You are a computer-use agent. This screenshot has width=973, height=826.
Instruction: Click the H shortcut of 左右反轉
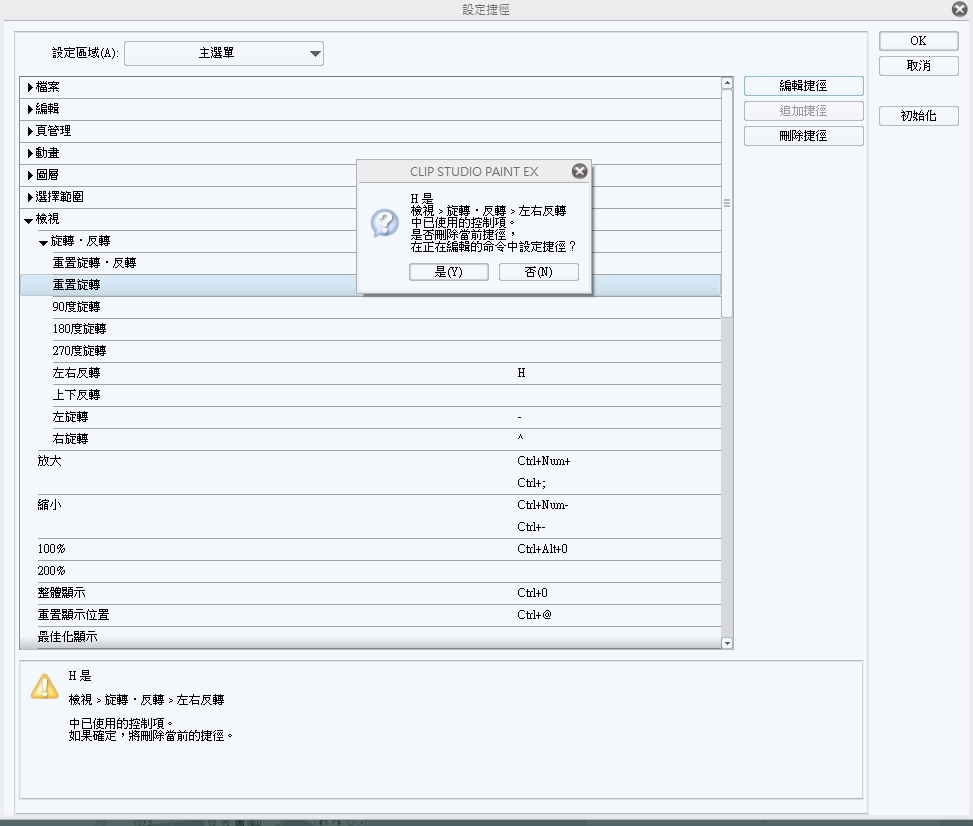pos(521,373)
